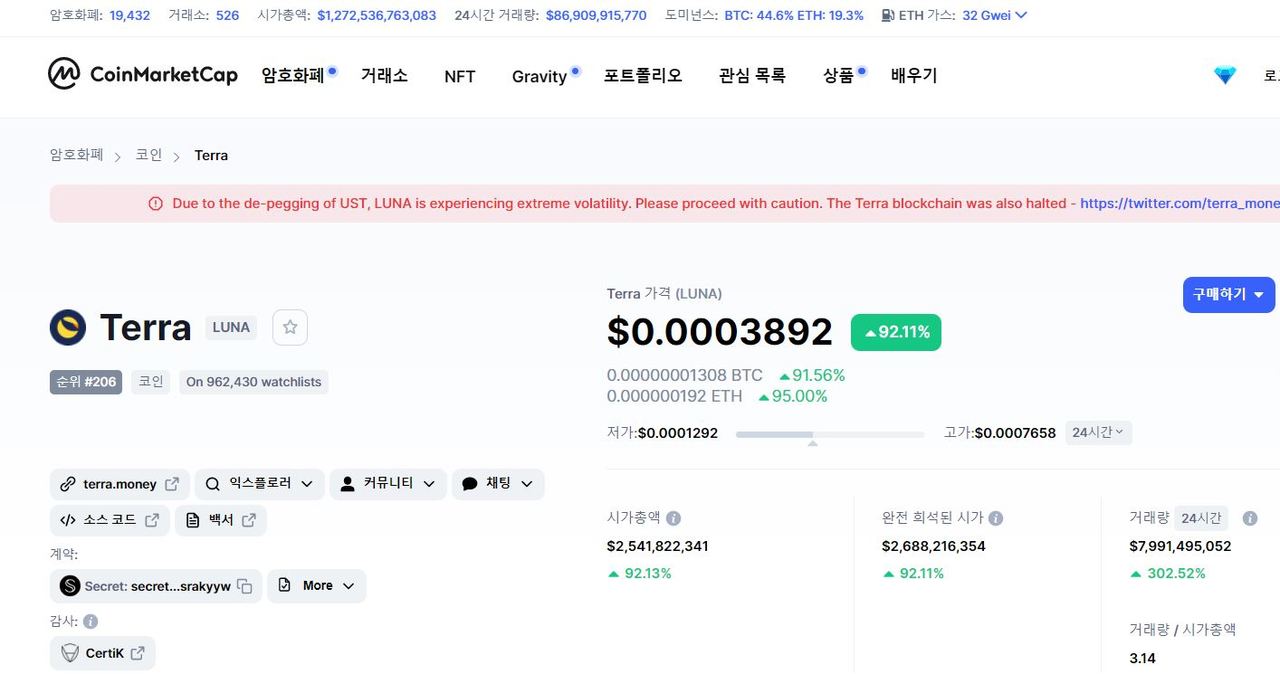Open the 백서 whitepaper link
Image resolution: width=1280 pixels, height=674 pixels.
[221, 520]
